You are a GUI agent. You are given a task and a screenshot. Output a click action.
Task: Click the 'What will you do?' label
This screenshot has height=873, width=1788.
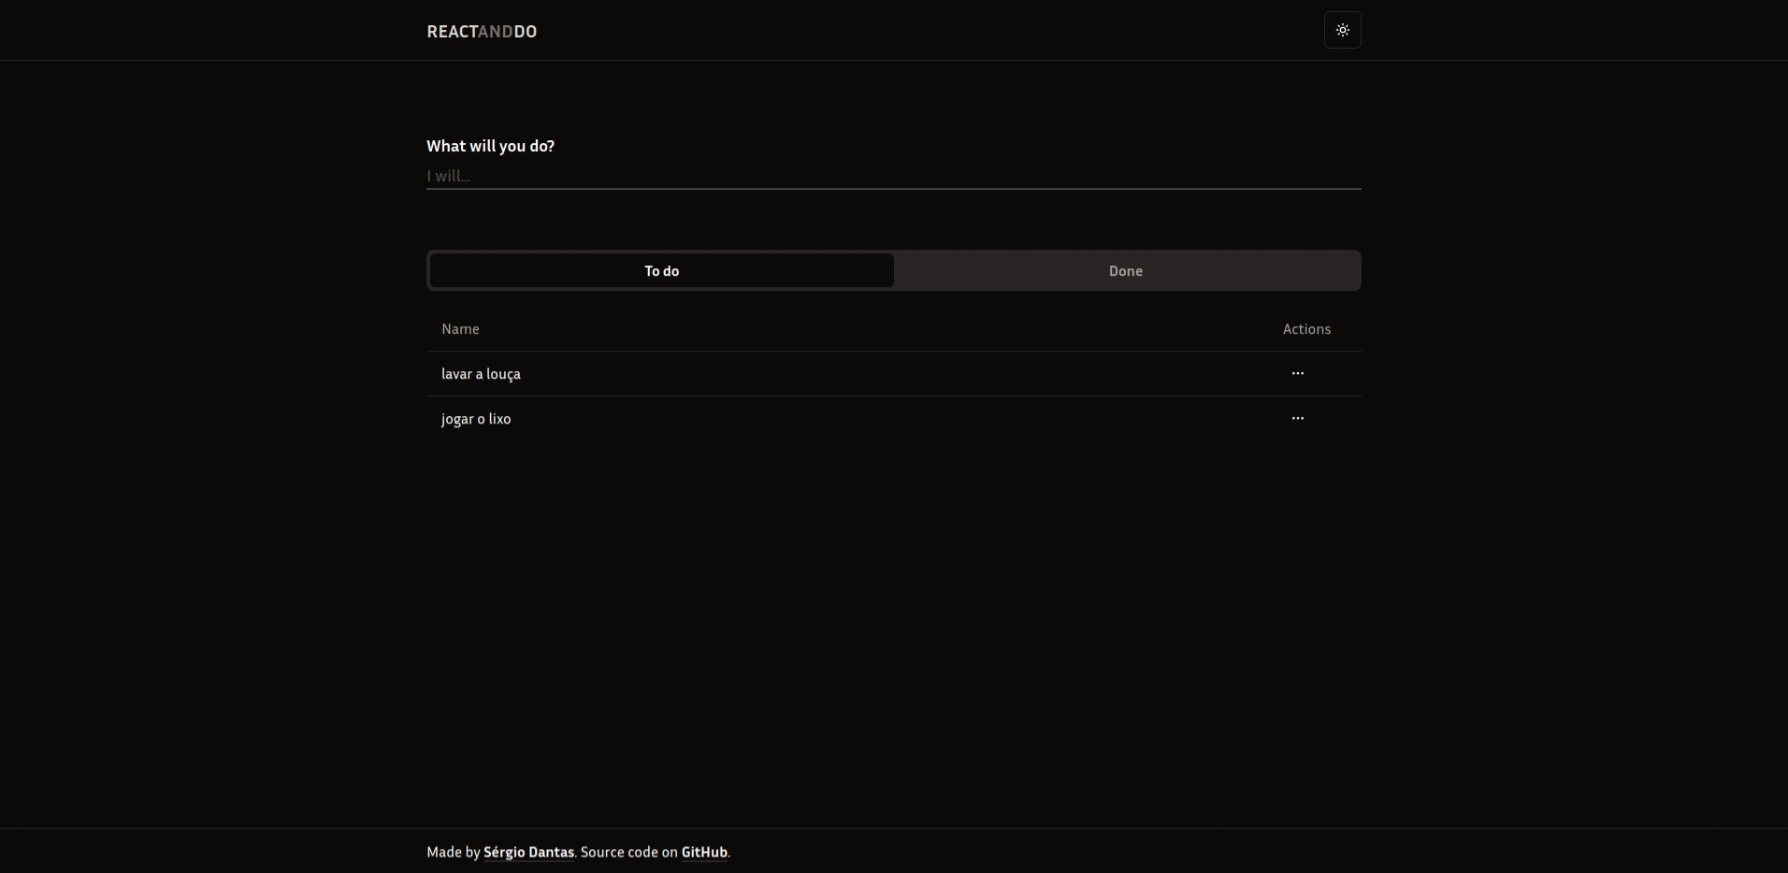point(490,146)
